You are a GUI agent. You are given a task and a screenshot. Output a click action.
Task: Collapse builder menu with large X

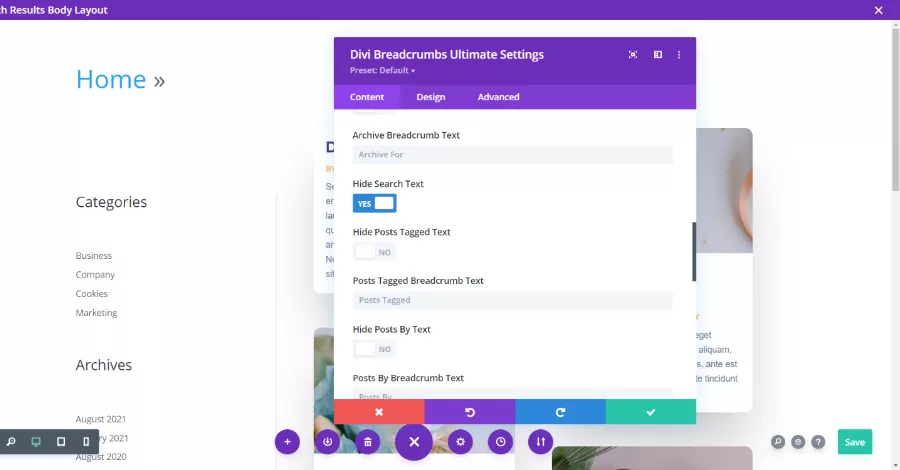pyautogui.click(x=414, y=442)
